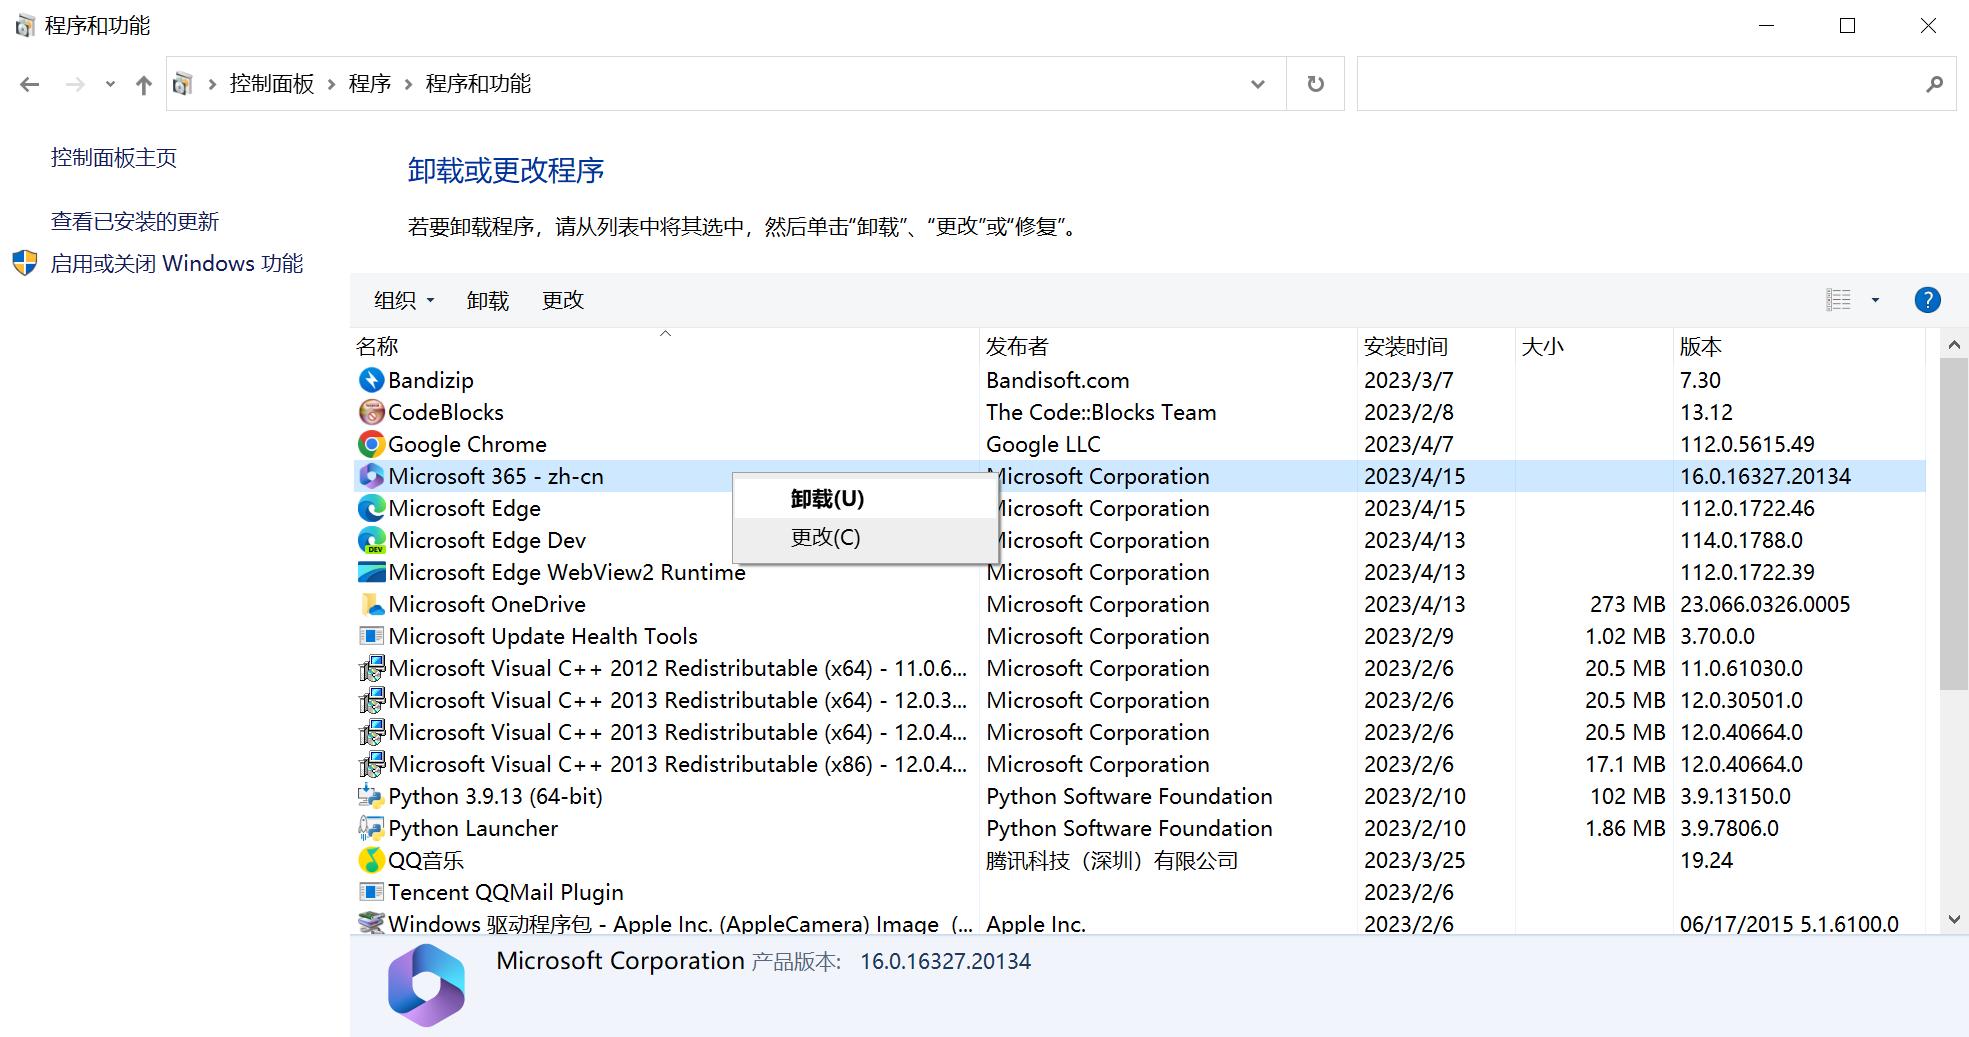Click the CodeBlocks program icon

[x=371, y=412]
